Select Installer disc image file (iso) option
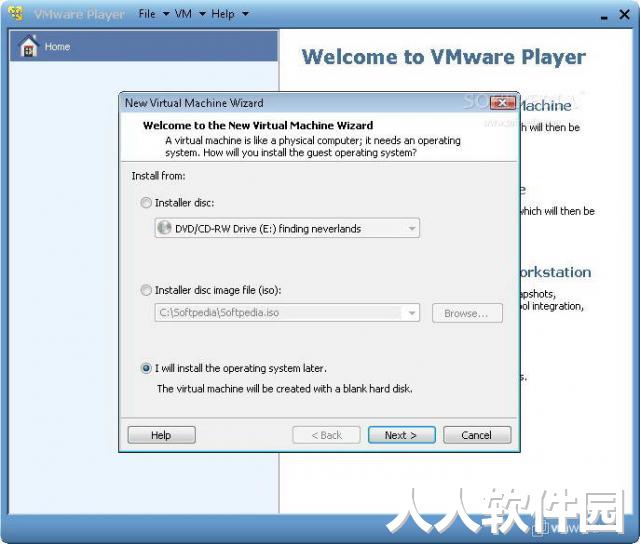 [x=146, y=290]
